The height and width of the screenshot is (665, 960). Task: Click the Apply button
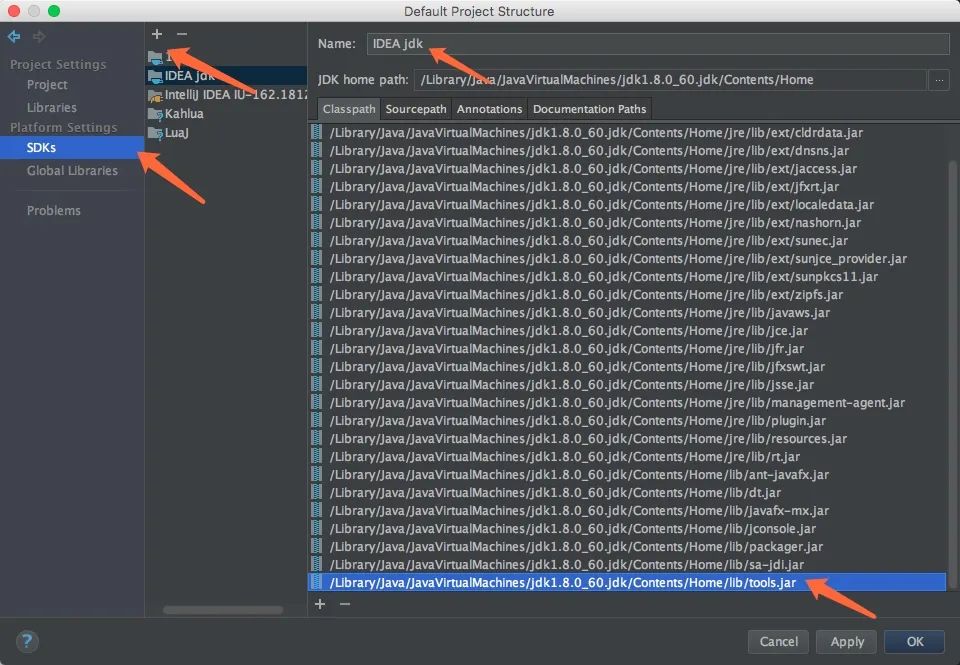pyautogui.click(x=847, y=641)
